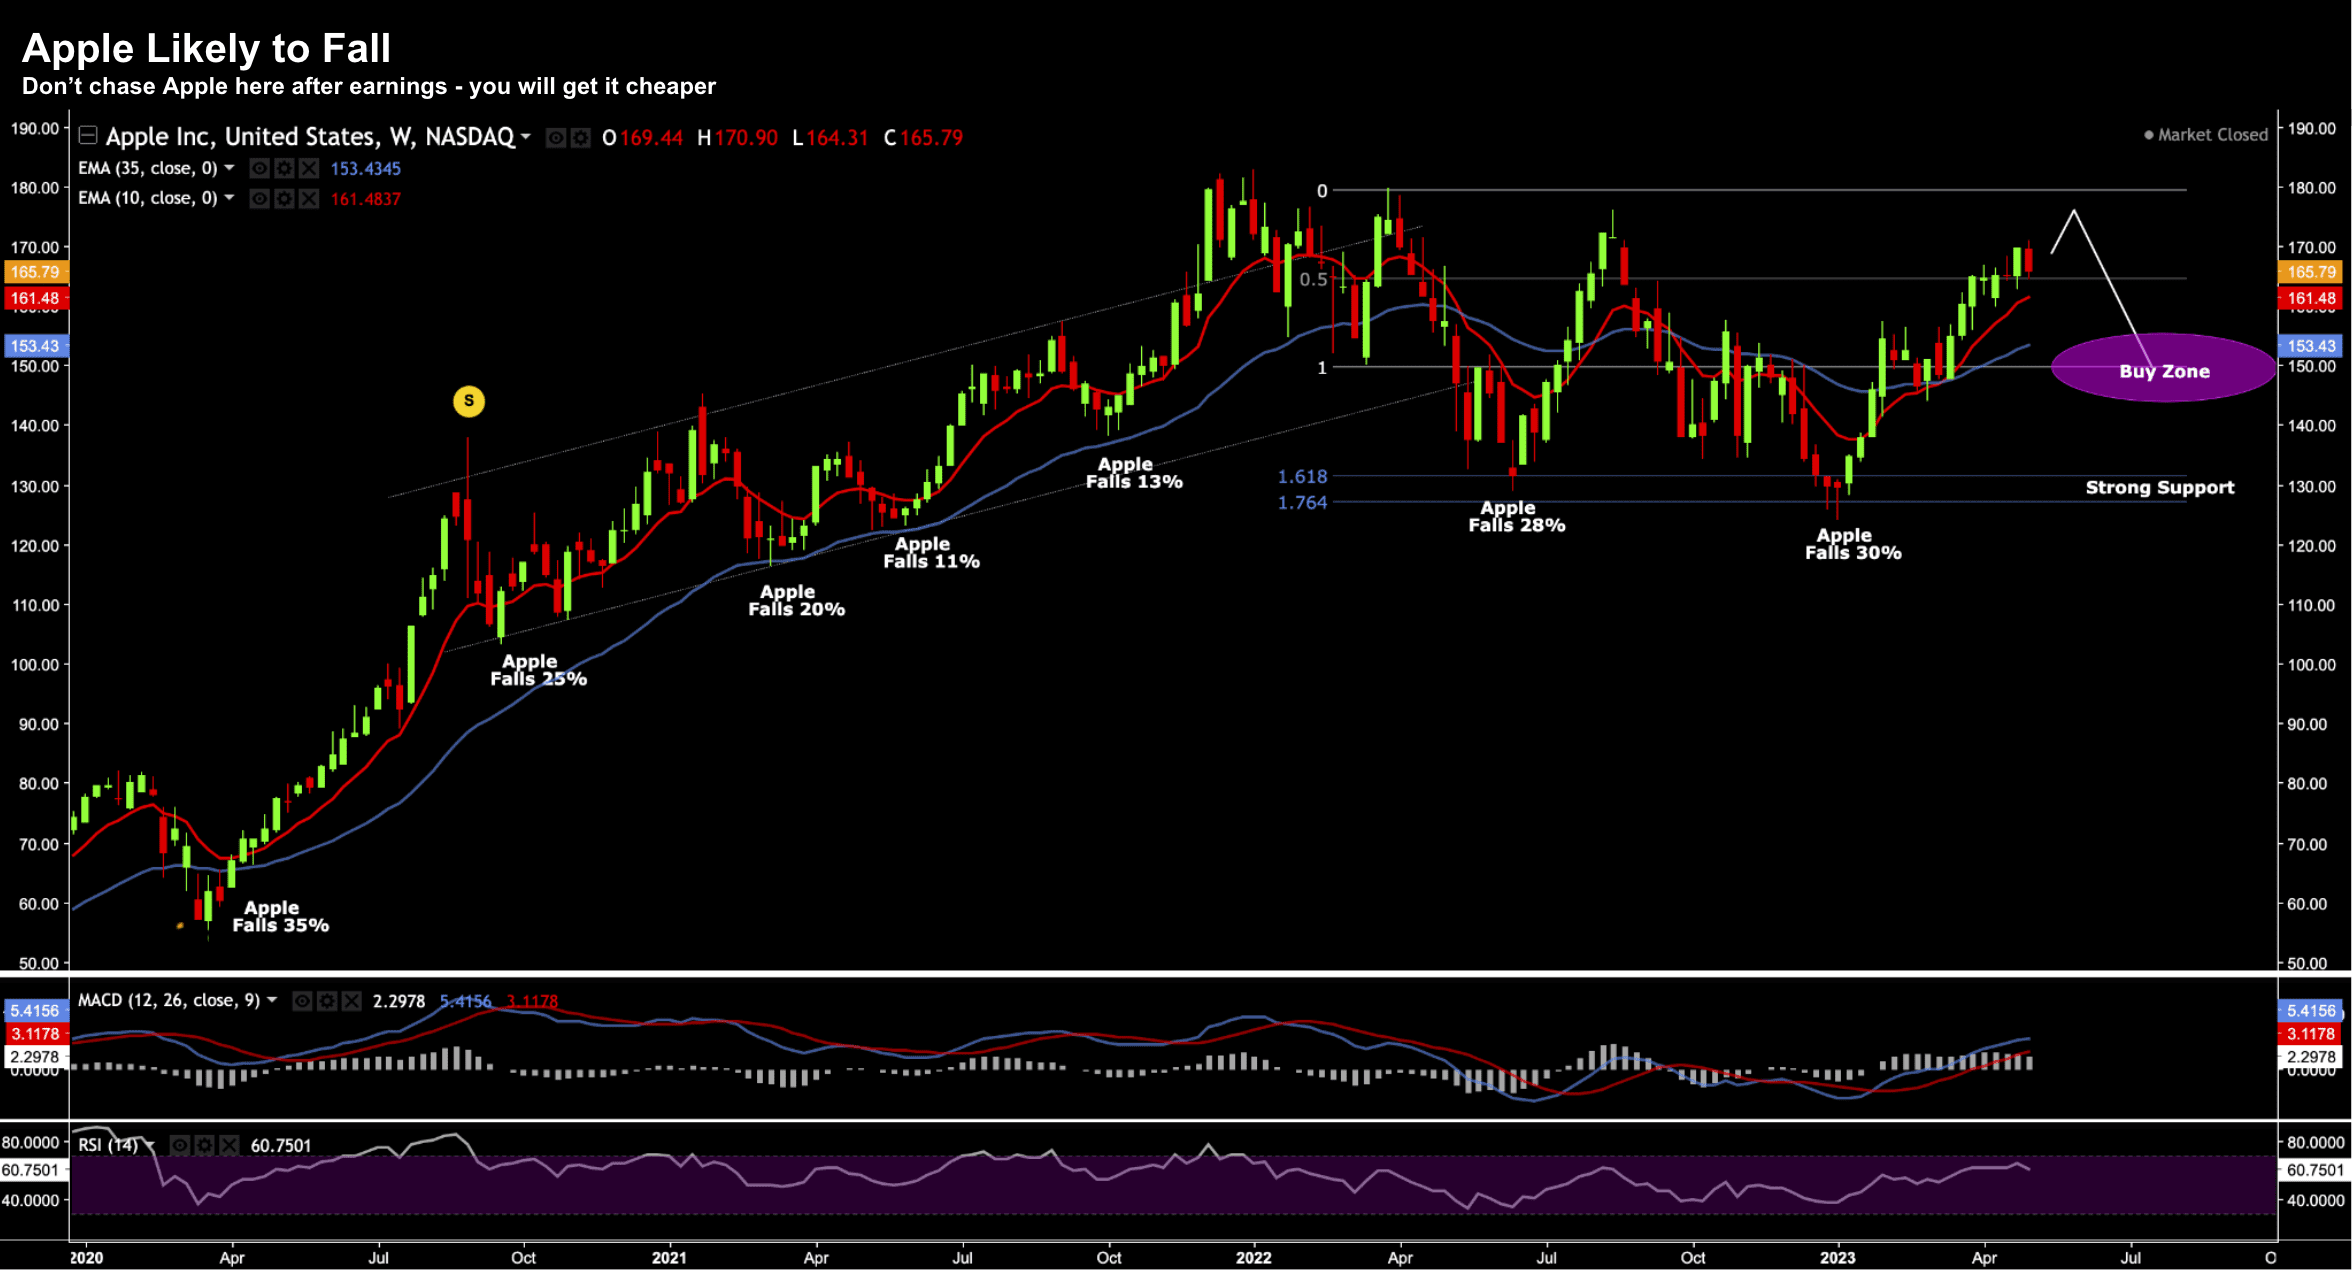Toggle visibility eye for EMA 35
2352x1270 pixels.
coord(259,169)
